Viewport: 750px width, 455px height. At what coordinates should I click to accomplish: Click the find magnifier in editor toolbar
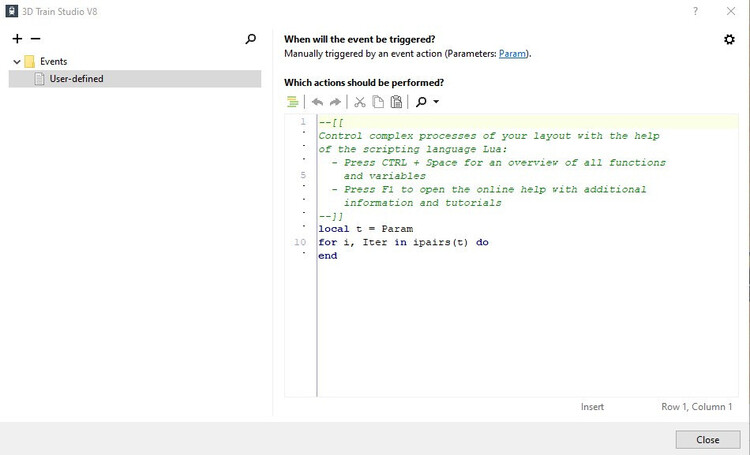point(421,102)
